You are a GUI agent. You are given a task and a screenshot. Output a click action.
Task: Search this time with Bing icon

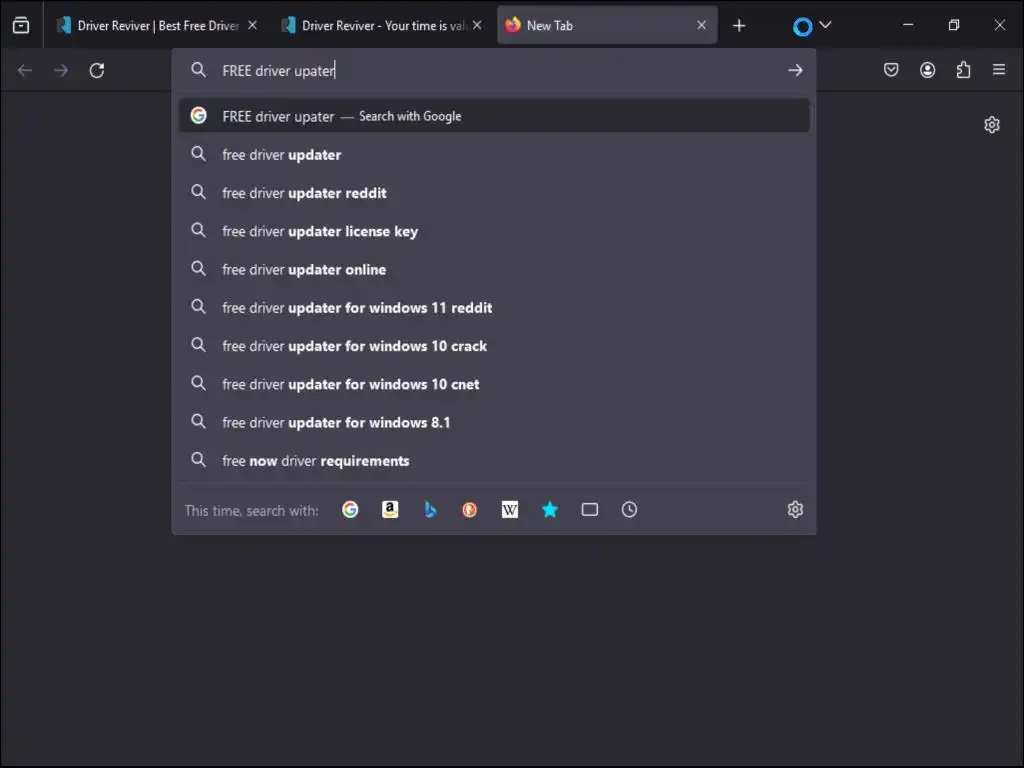430,509
